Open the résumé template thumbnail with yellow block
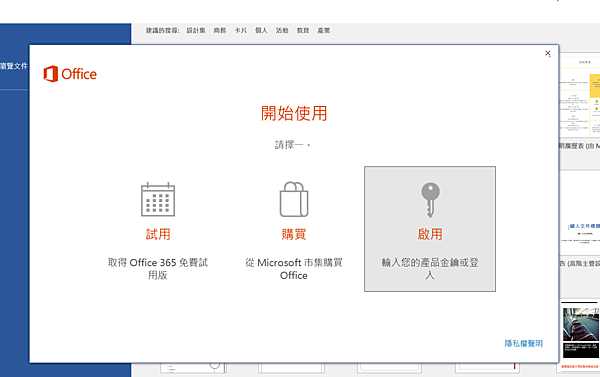This screenshot has height=377, width=600. pyautogui.click(x=580, y=96)
